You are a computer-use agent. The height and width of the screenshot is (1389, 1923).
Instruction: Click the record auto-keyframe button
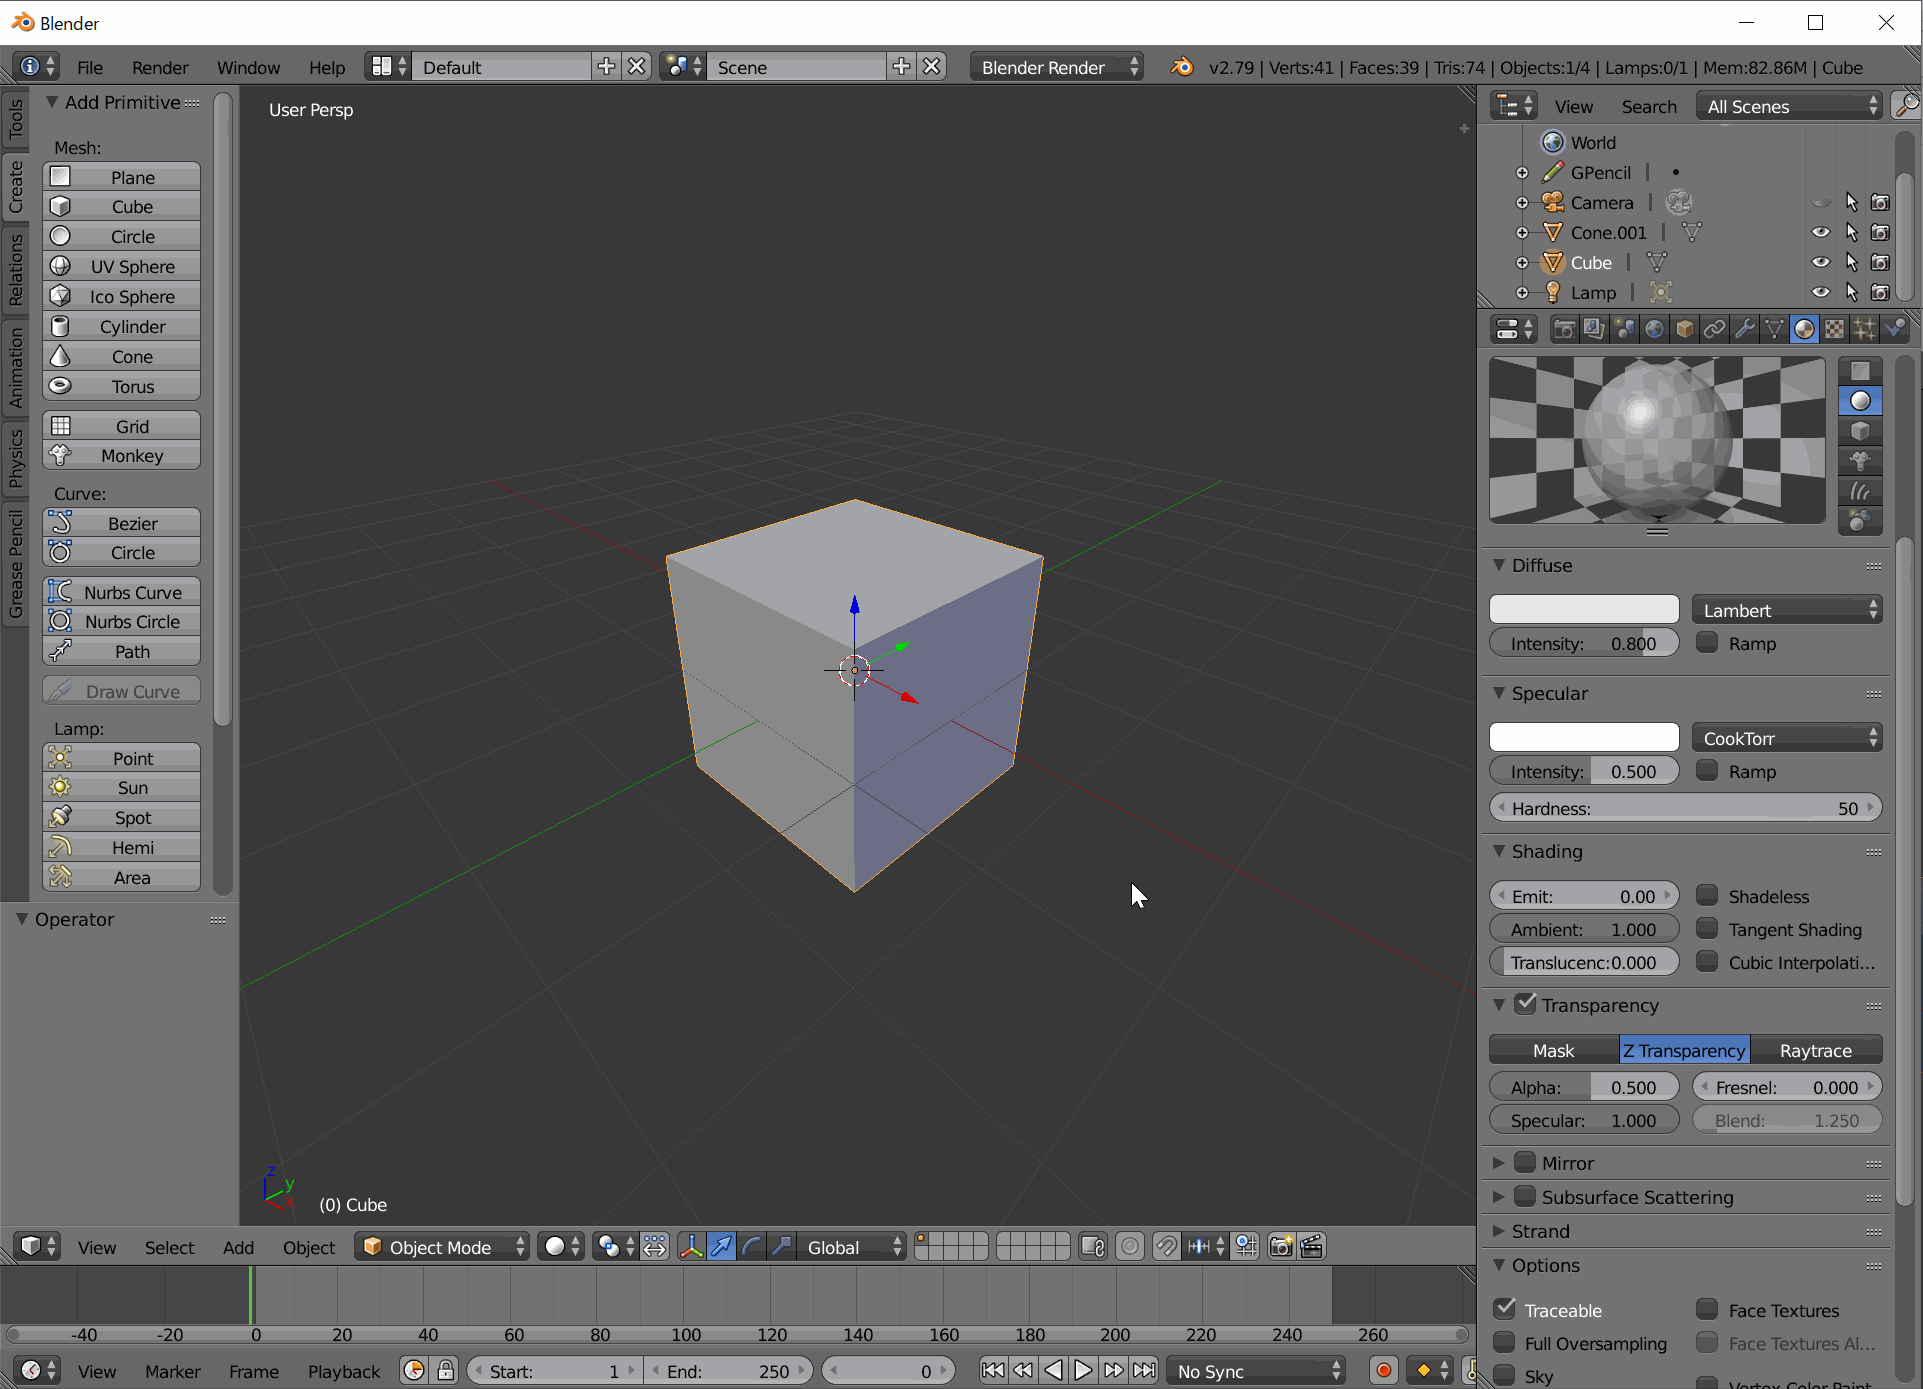click(x=1383, y=1370)
